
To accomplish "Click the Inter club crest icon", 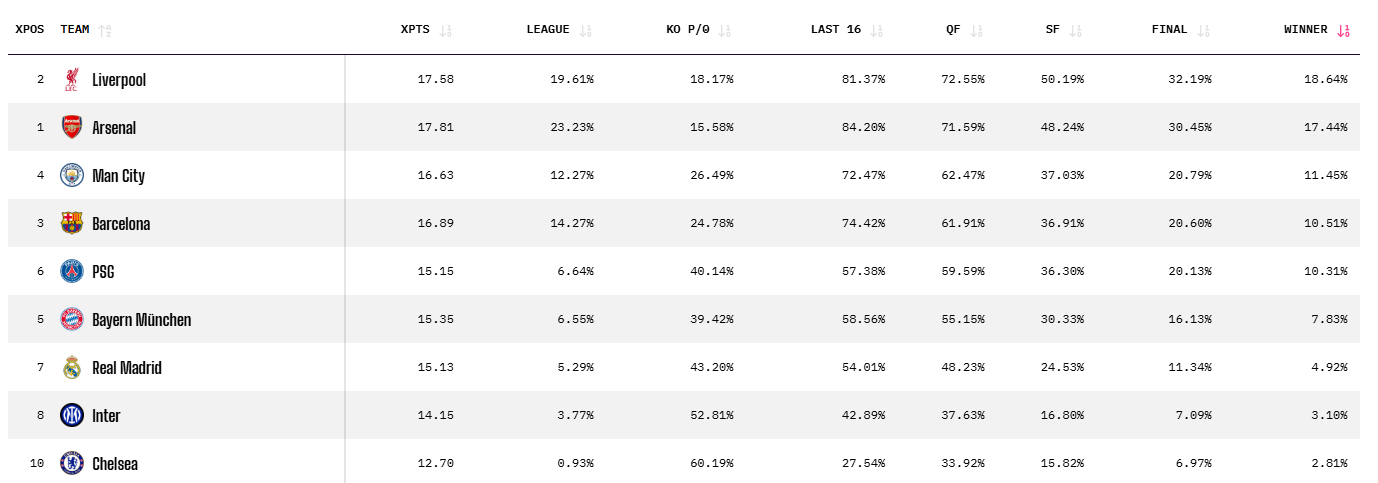I will pos(71,415).
